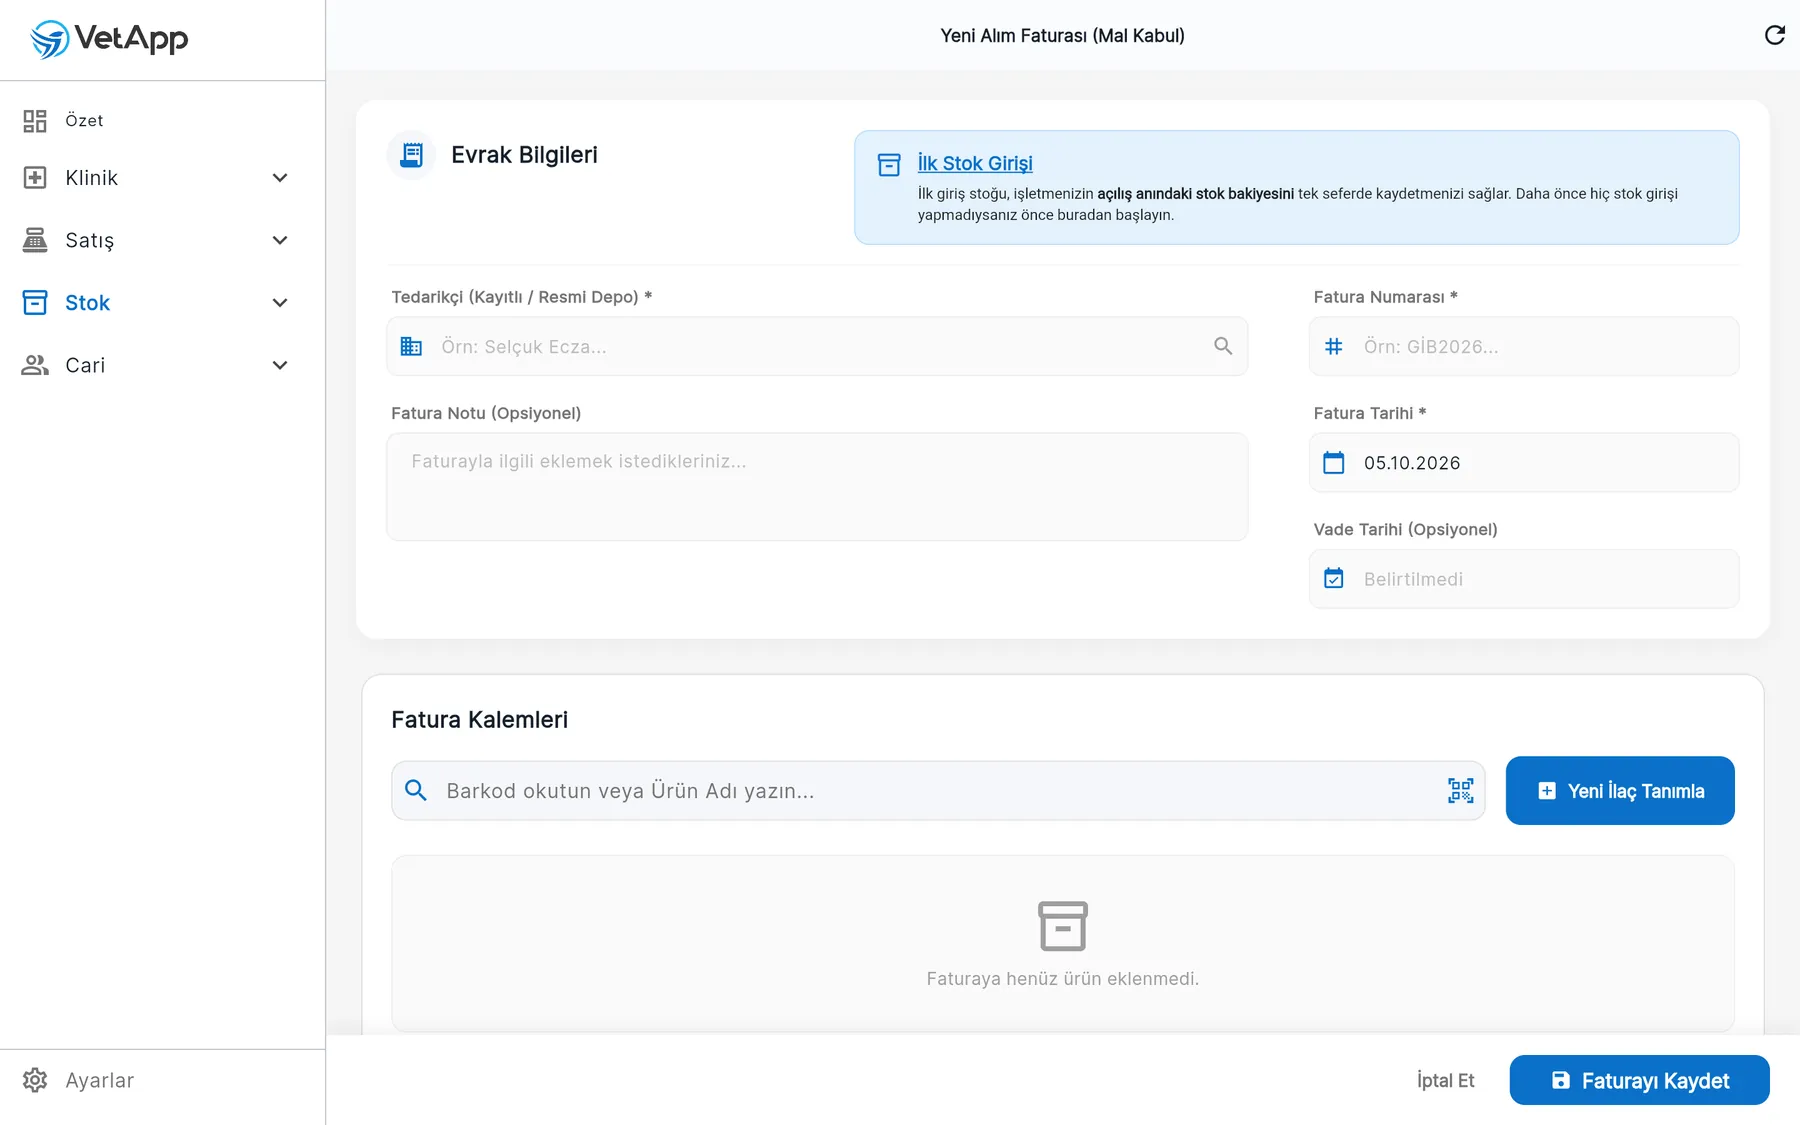Open the Özet menu item
The image size is (1800, 1125).
162,121
